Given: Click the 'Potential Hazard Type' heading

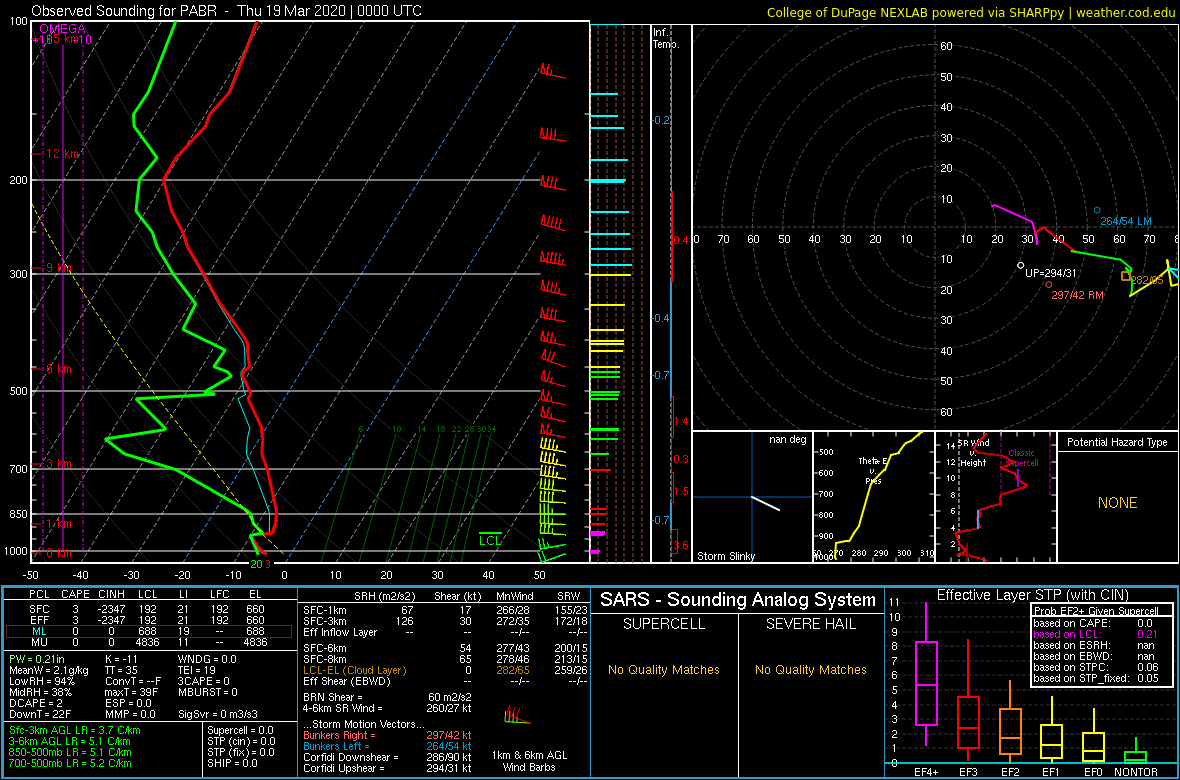Looking at the screenshot, I should pyautogui.click(x=1117, y=443).
